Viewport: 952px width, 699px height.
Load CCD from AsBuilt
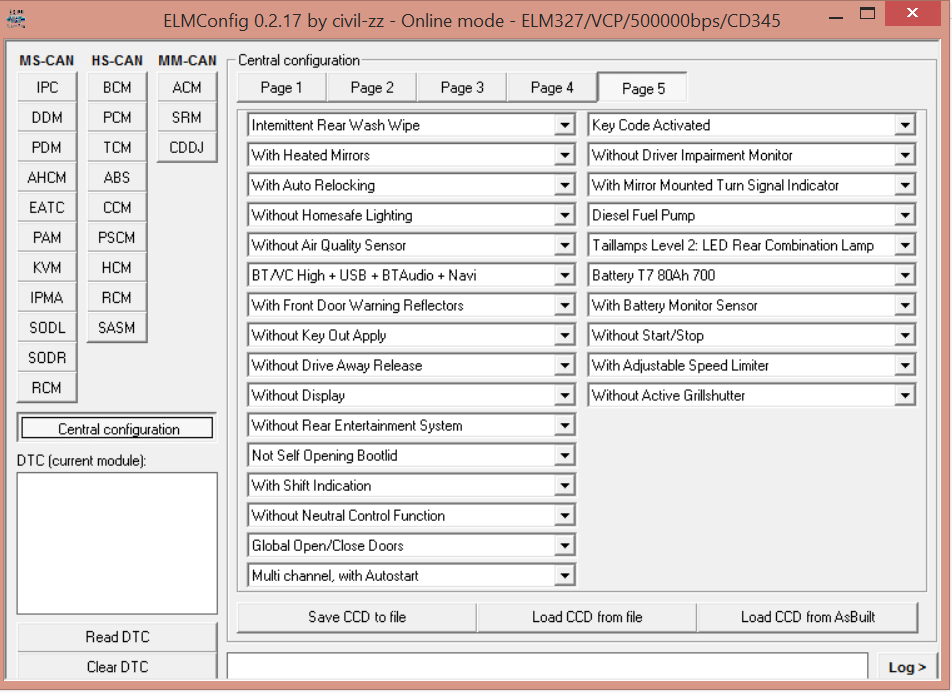click(x=807, y=617)
